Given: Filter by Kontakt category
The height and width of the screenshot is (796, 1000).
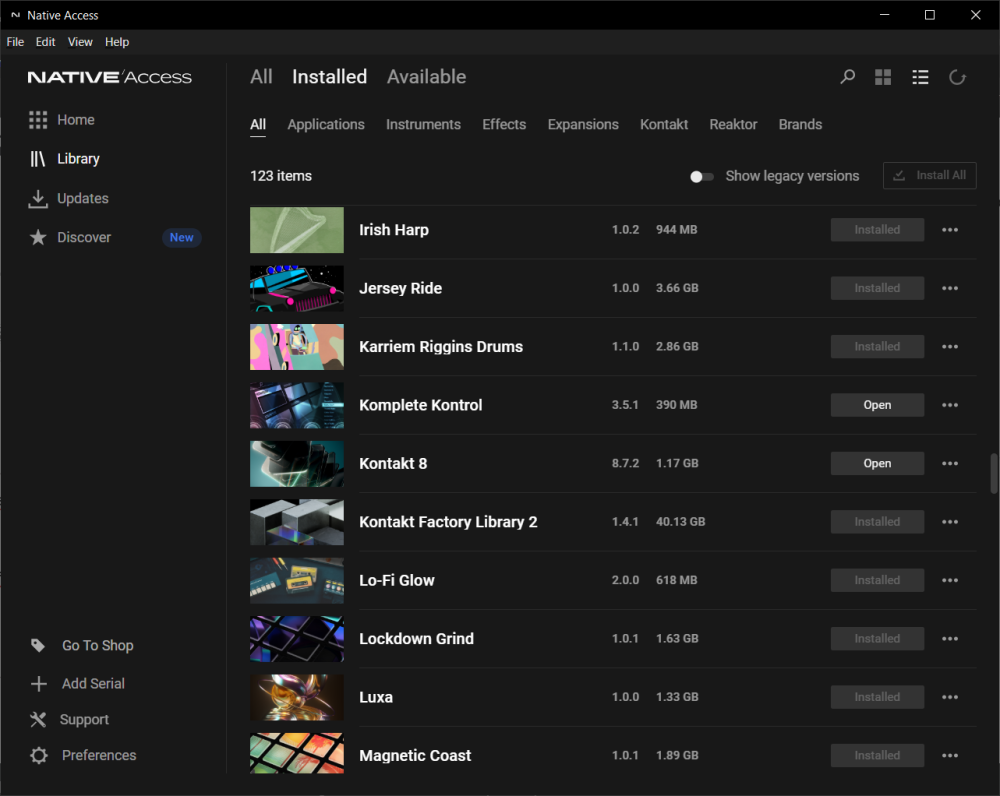Looking at the screenshot, I should [x=664, y=124].
